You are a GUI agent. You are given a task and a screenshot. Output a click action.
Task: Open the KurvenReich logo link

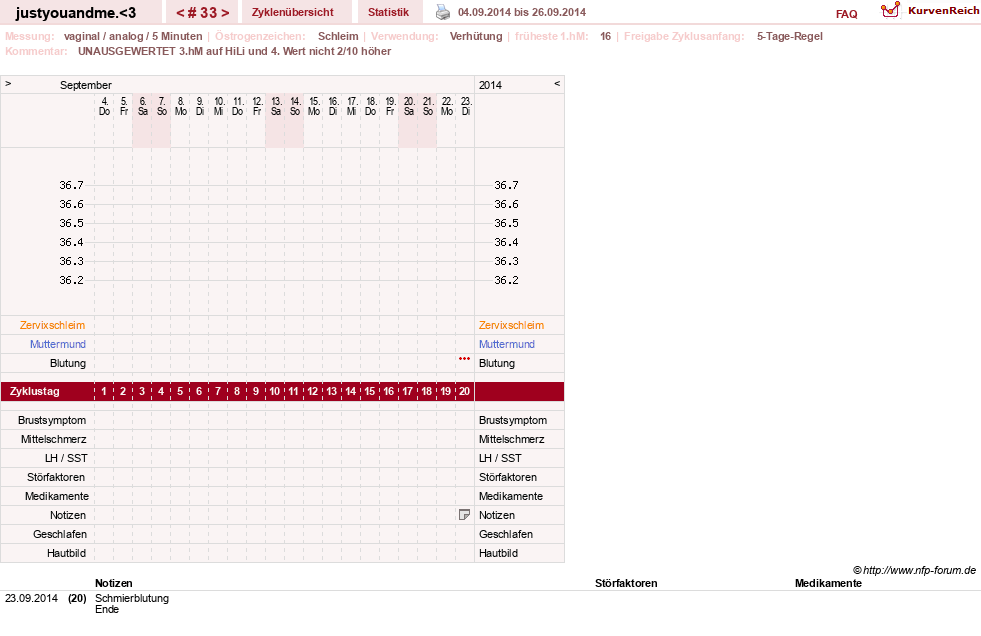click(930, 10)
